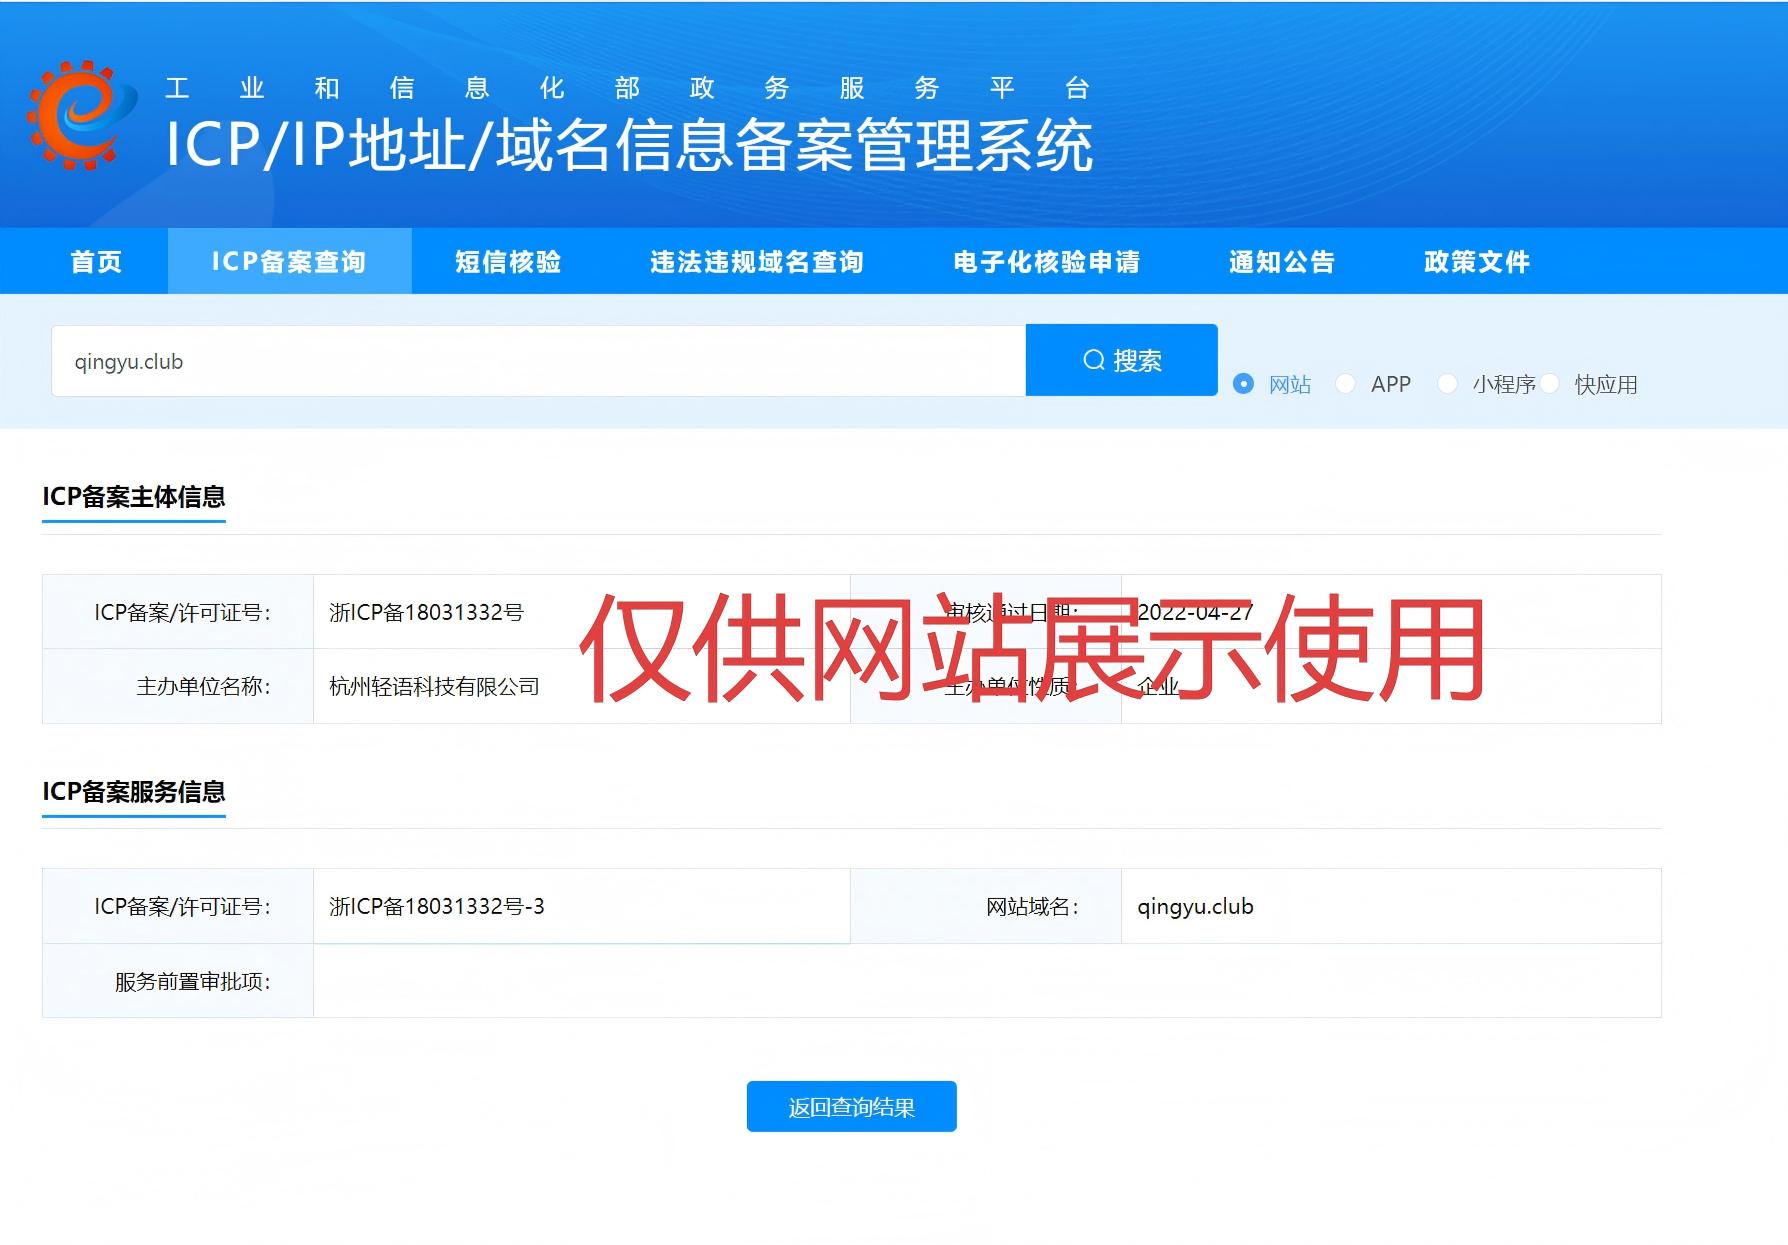Select the 网站 radio button
Viewport: 1788px width, 1245px height.
point(1243,384)
